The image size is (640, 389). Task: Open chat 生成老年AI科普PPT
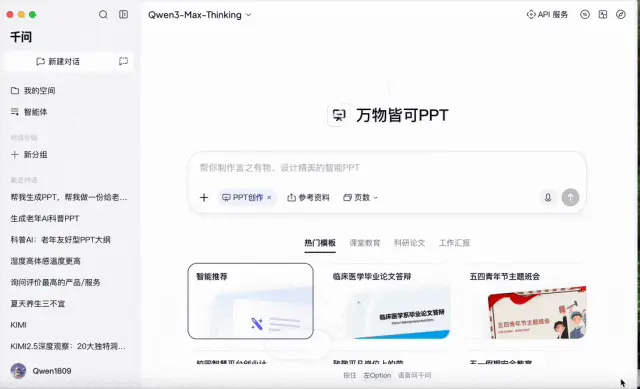click(x=45, y=219)
